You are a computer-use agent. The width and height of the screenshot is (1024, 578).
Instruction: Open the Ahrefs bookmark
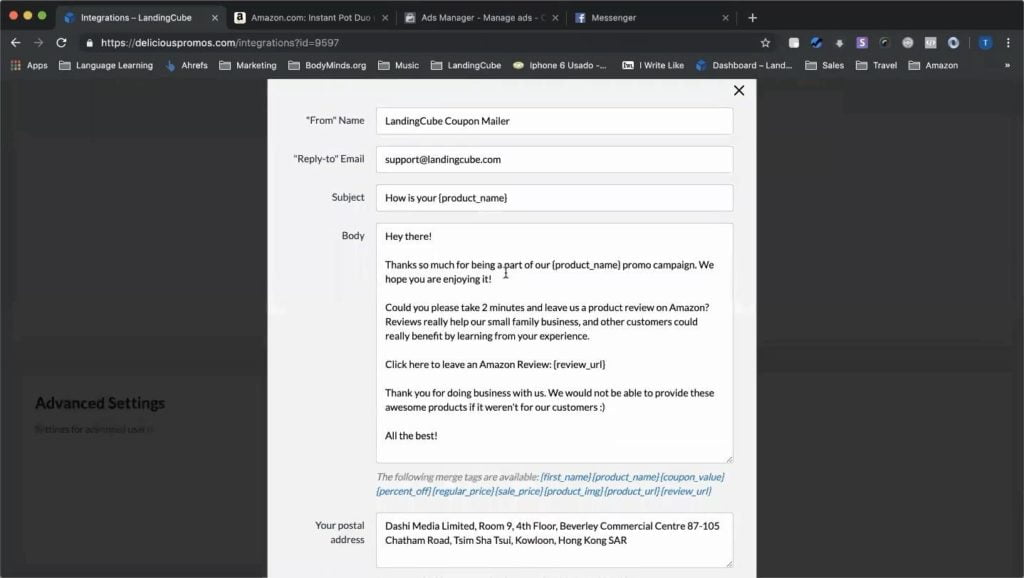[187, 65]
